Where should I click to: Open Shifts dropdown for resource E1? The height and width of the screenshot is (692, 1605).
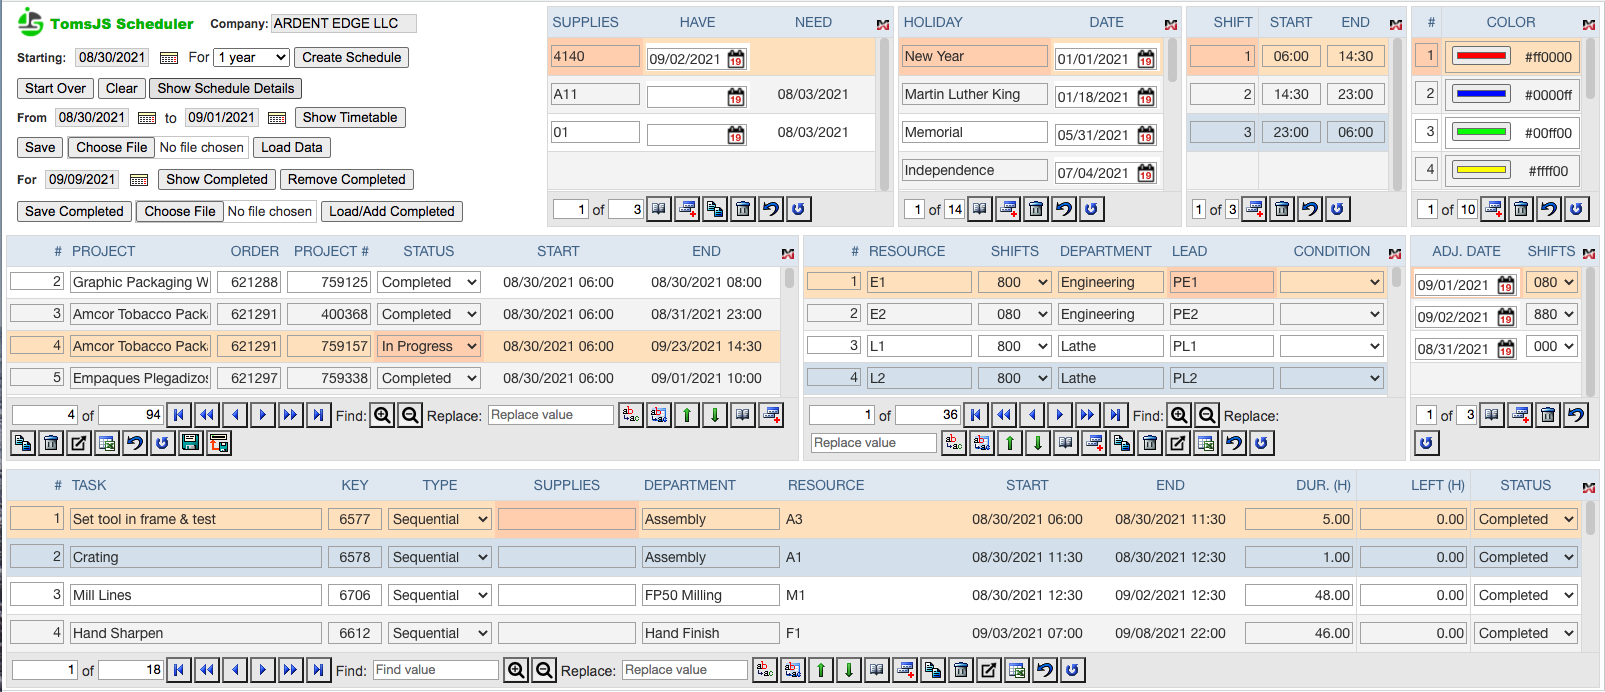[1014, 282]
